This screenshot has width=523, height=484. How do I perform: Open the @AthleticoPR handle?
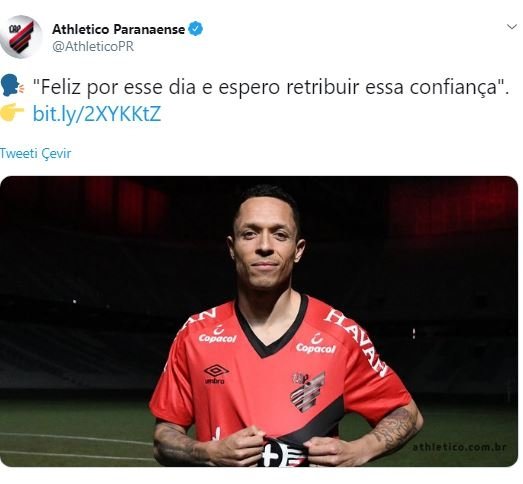93,46
